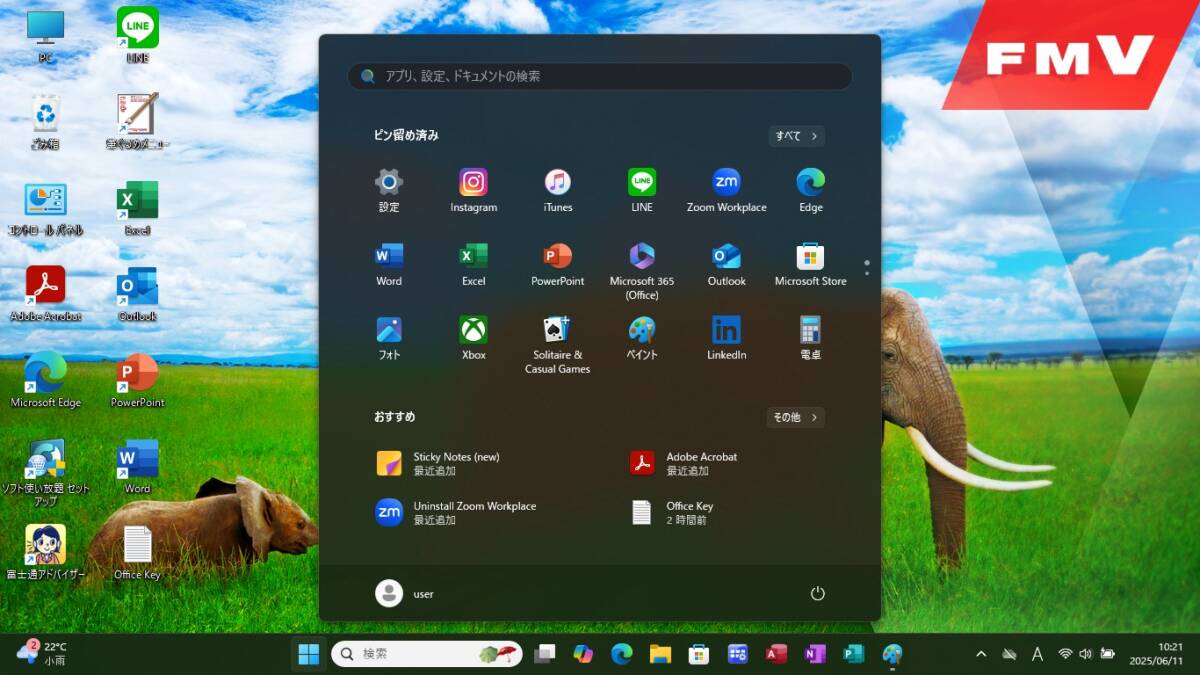
Task: Open Microsoft Store from pinned apps
Action: [x=811, y=264]
